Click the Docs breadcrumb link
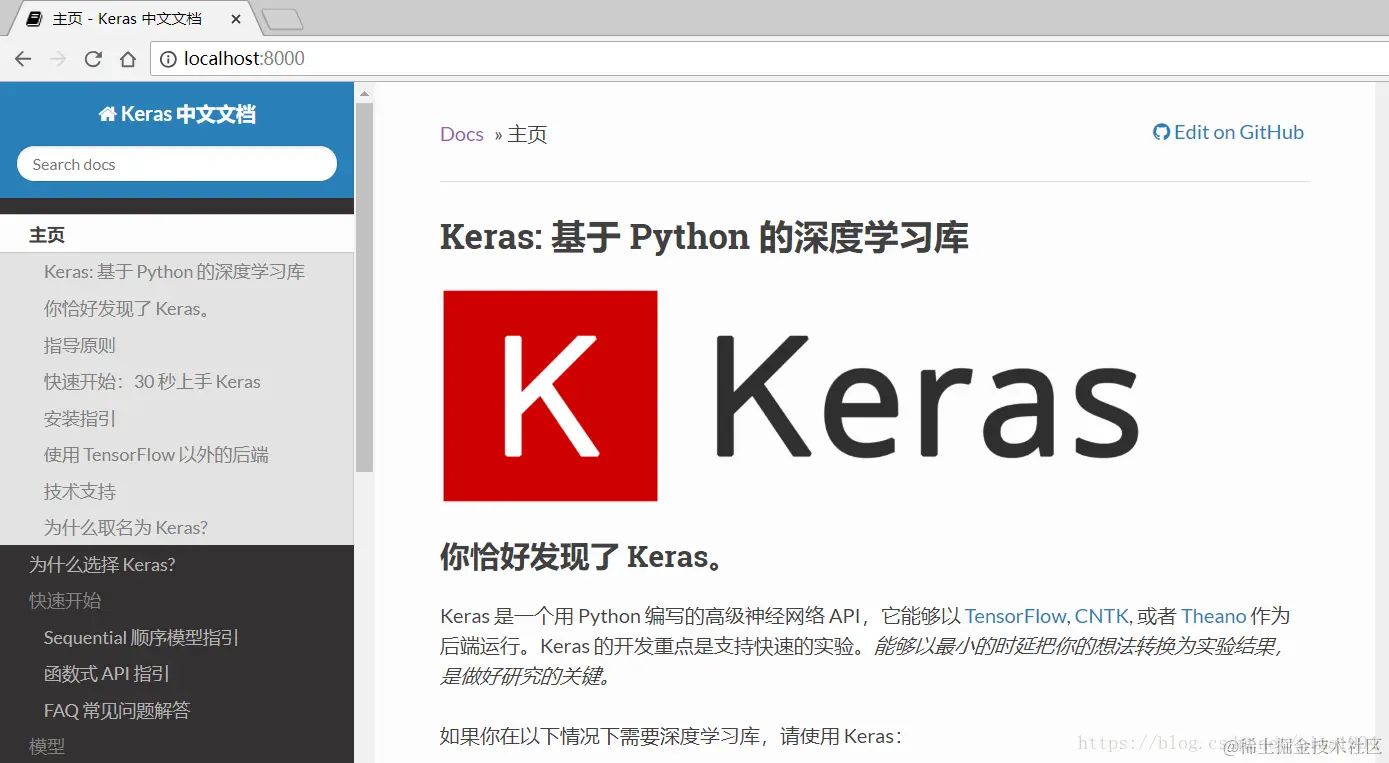Screen dimensions: 1389x763 click(462, 134)
